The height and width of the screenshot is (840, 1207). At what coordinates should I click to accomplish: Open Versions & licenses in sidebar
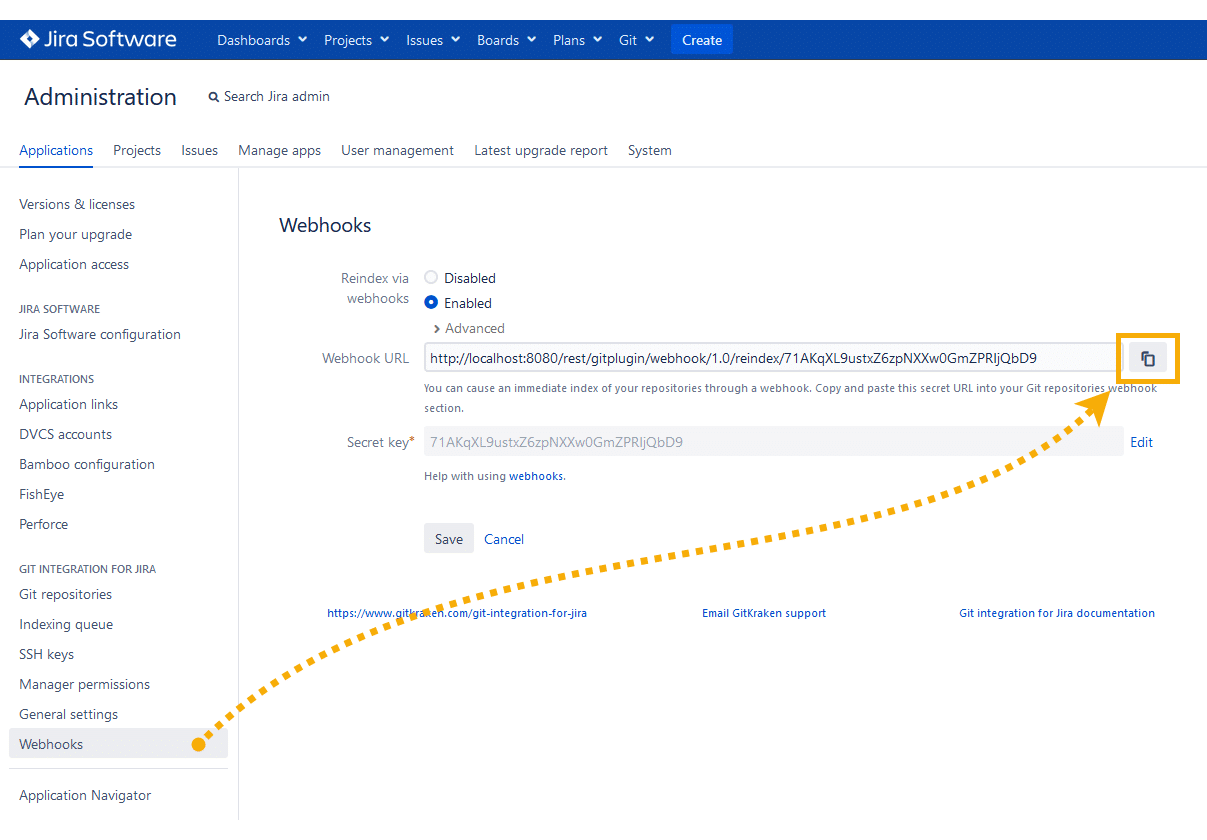click(x=77, y=204)
